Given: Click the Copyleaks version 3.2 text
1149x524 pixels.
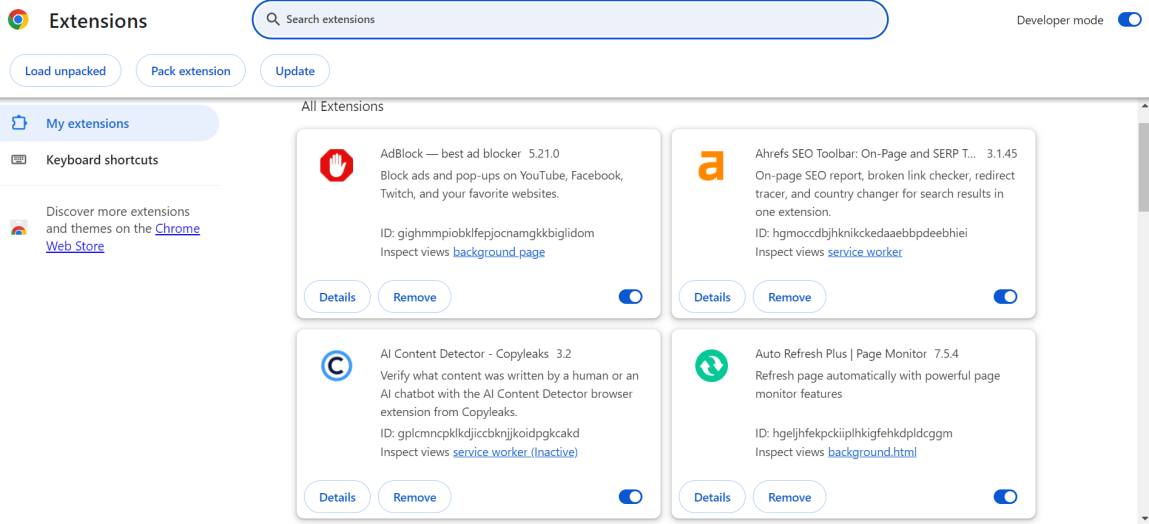Looking at the screenshot, I should pyautogui.click(x=564, y=354).
